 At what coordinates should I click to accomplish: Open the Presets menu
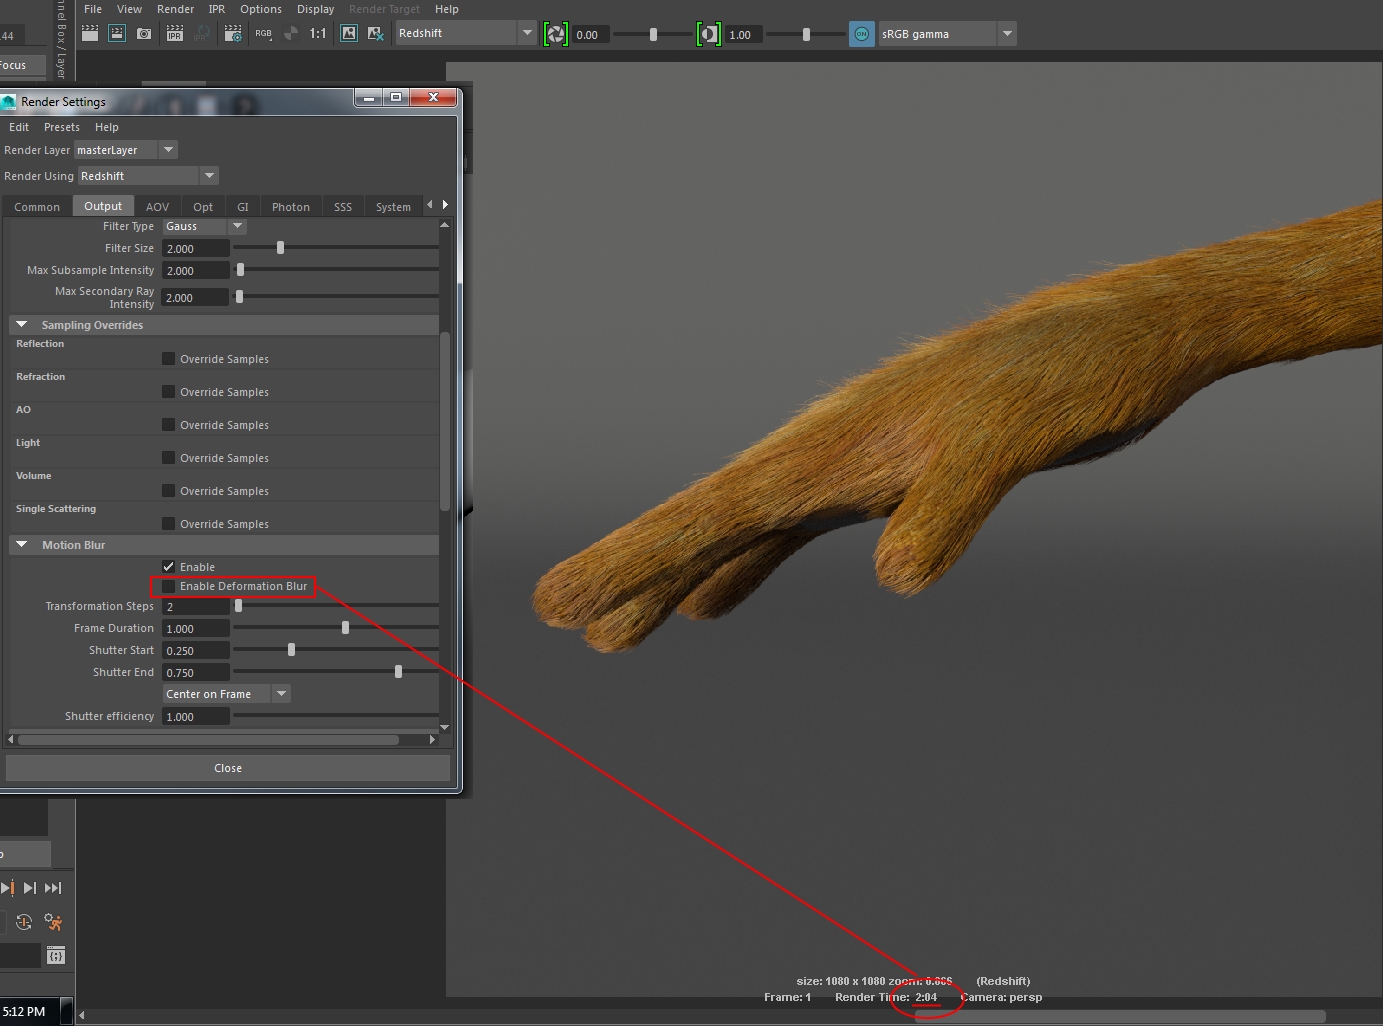pyautogui.click(x=61, y=127)
